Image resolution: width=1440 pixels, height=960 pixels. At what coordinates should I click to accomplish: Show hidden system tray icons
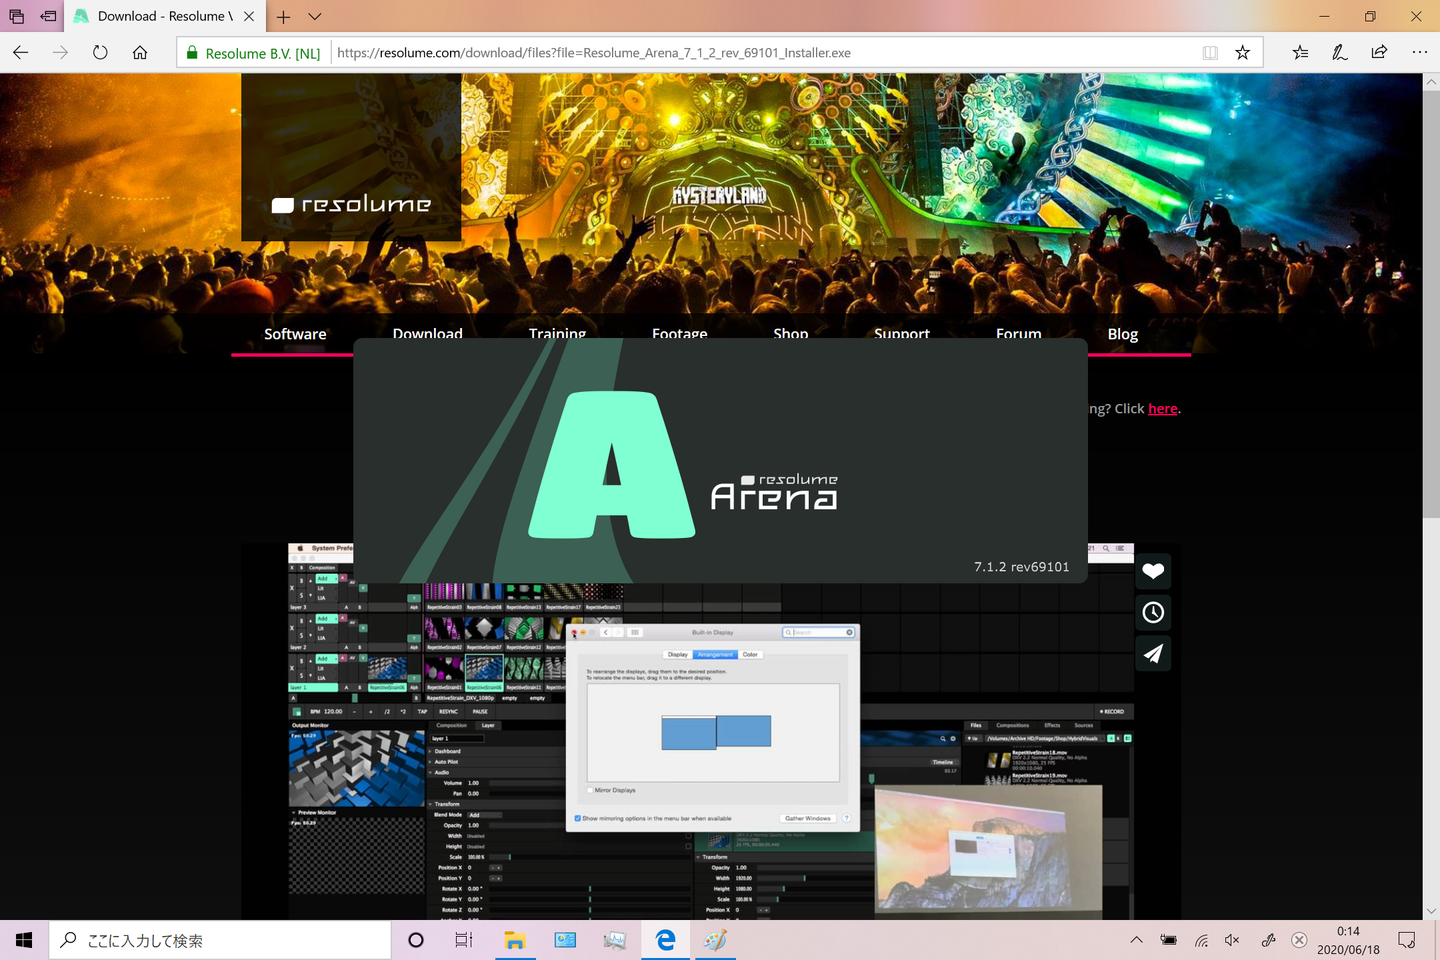[1136, 940]
